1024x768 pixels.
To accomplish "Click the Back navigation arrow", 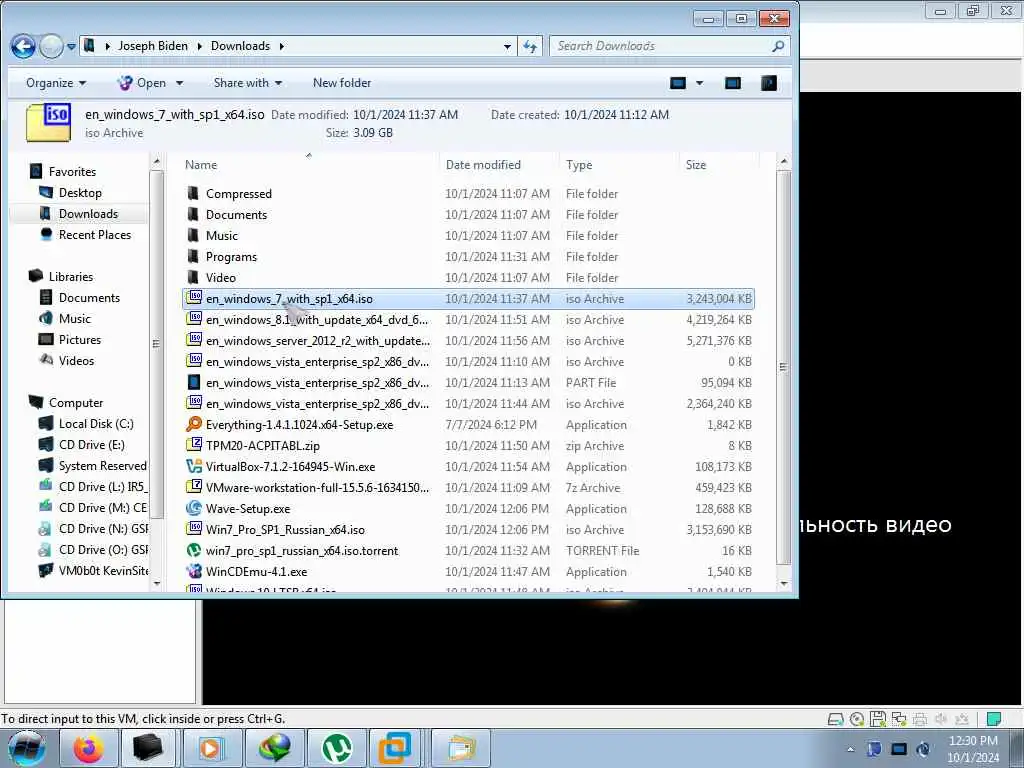I will click(24, 46).
